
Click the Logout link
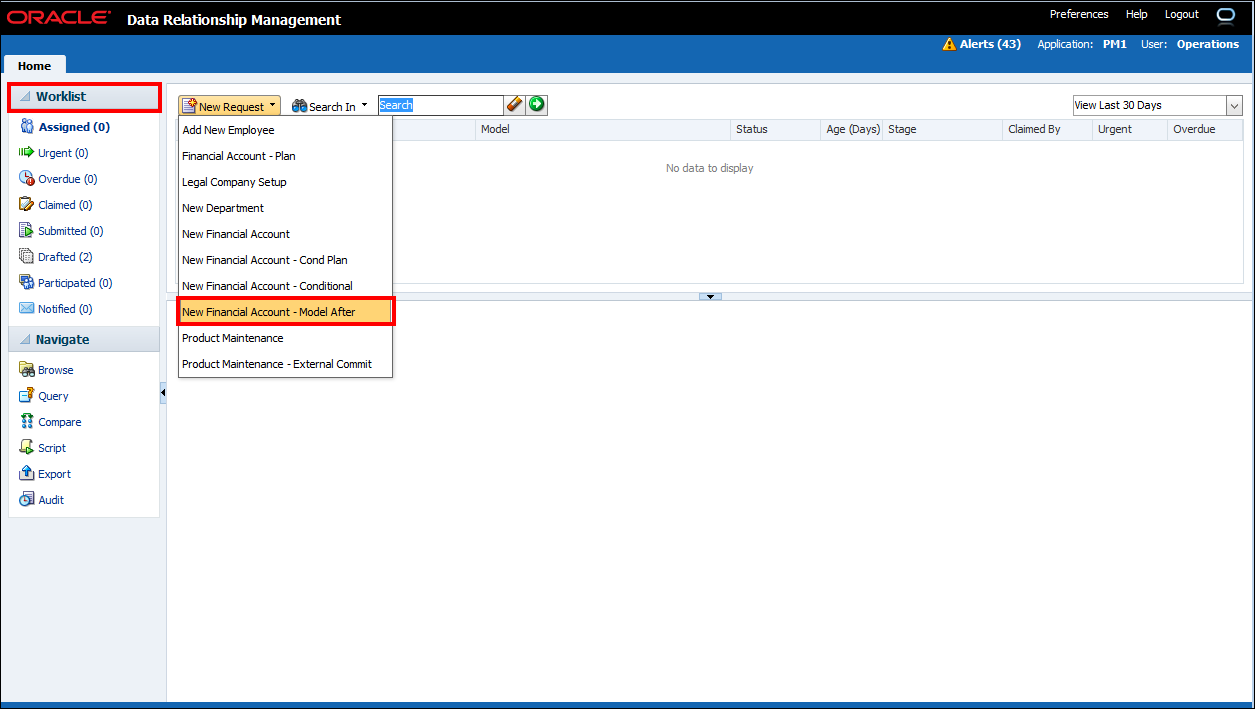1181,14
